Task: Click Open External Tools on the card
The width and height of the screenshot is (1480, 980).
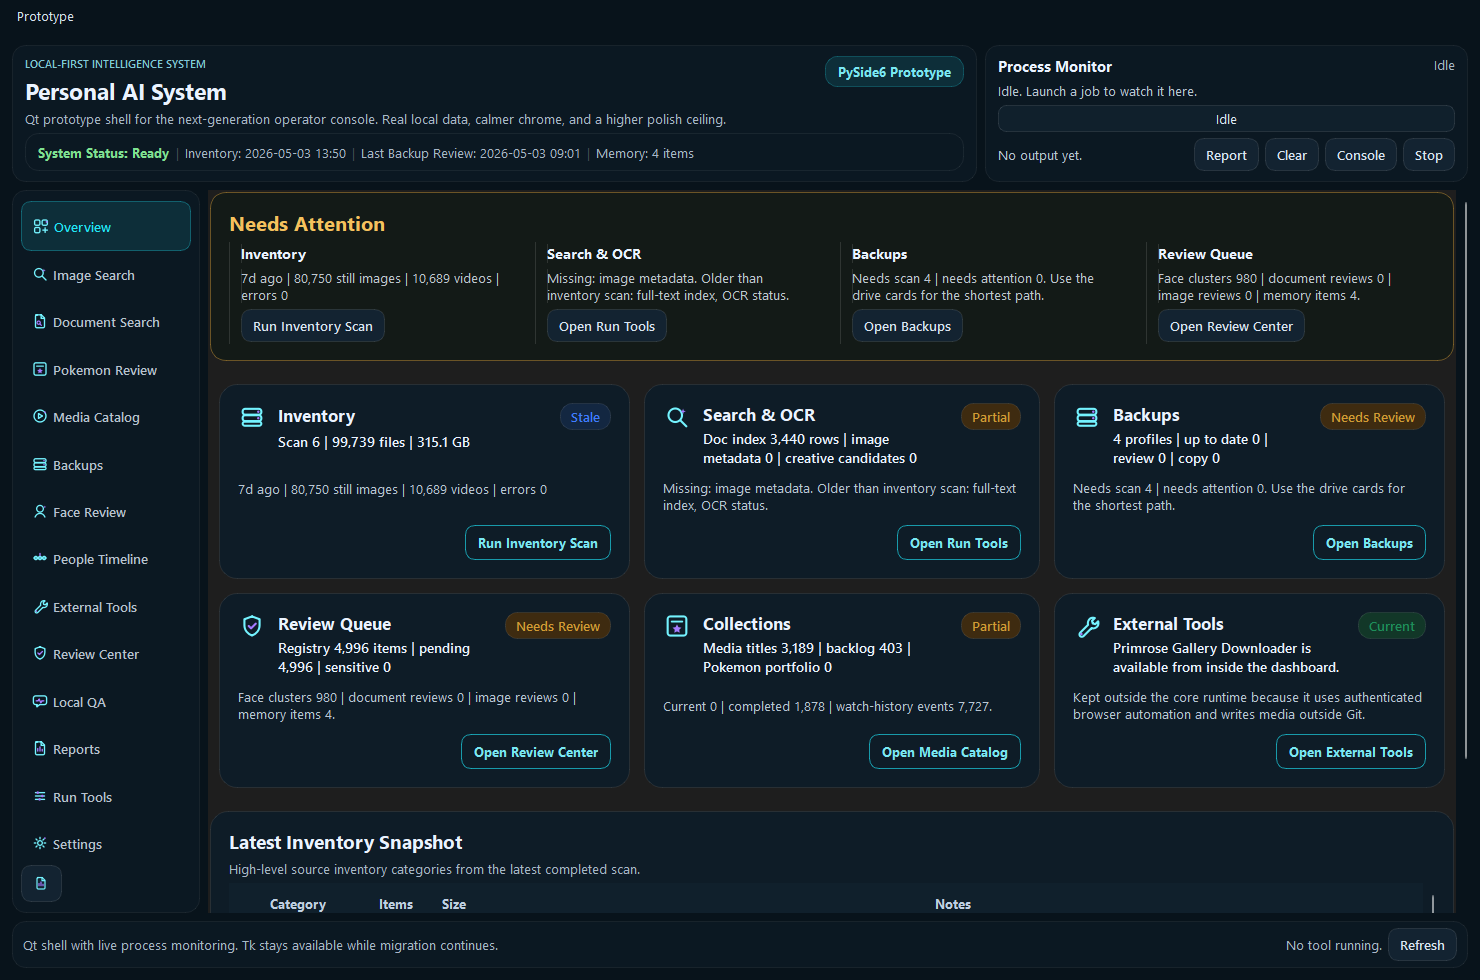Action: pos(1350,752)
